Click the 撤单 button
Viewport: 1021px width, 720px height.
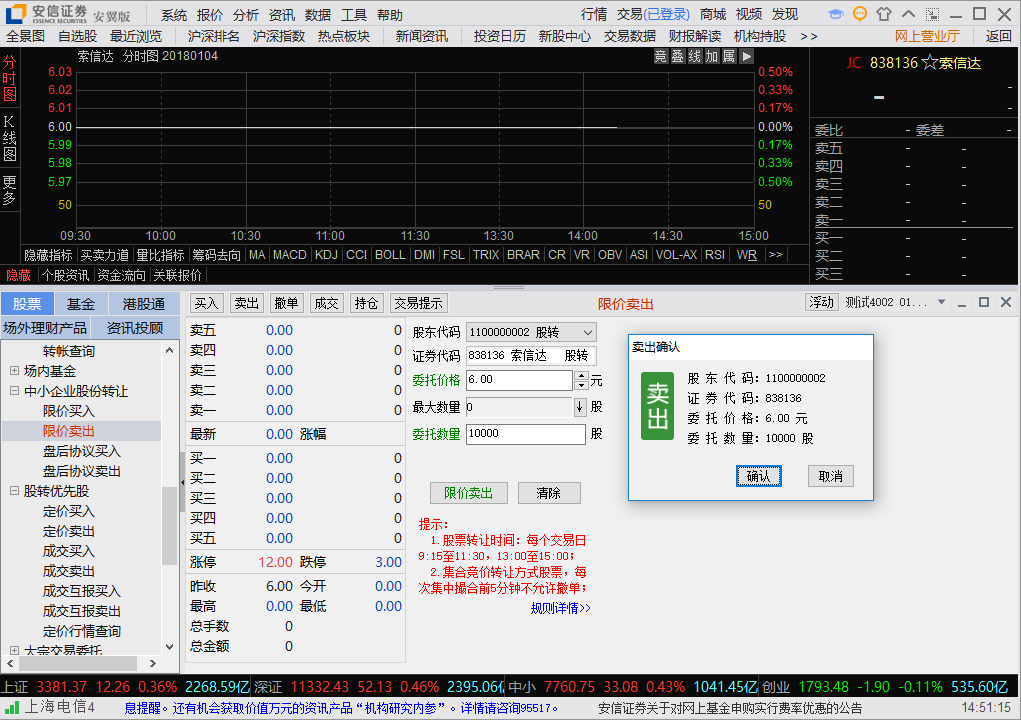pos(286,303)
